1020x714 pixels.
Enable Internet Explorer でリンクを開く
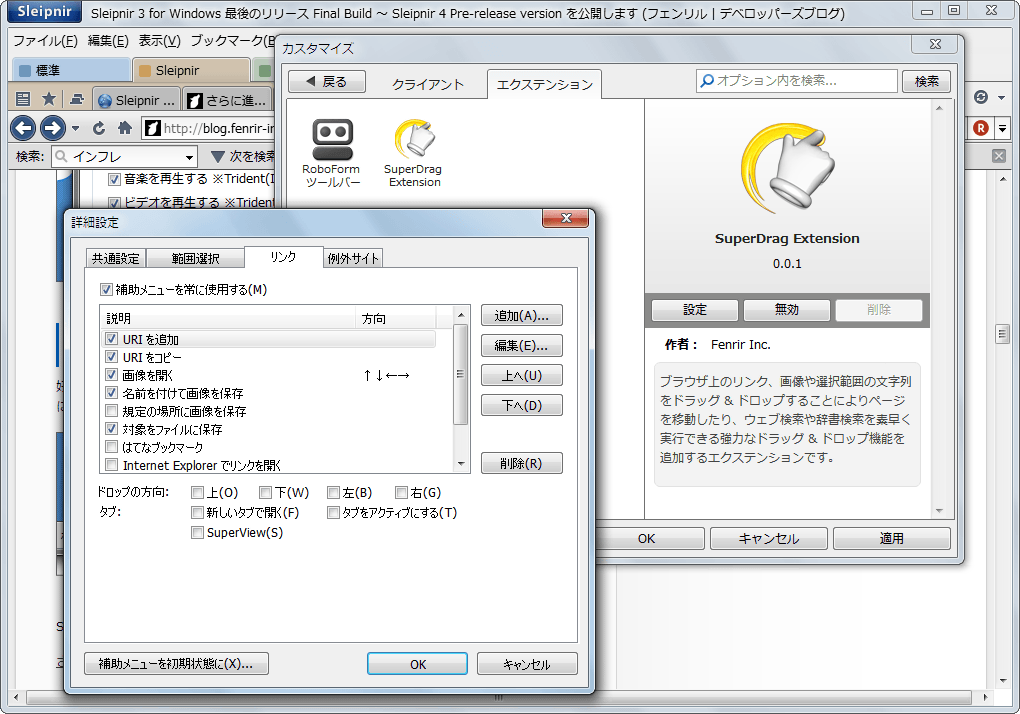click(111, 465)
